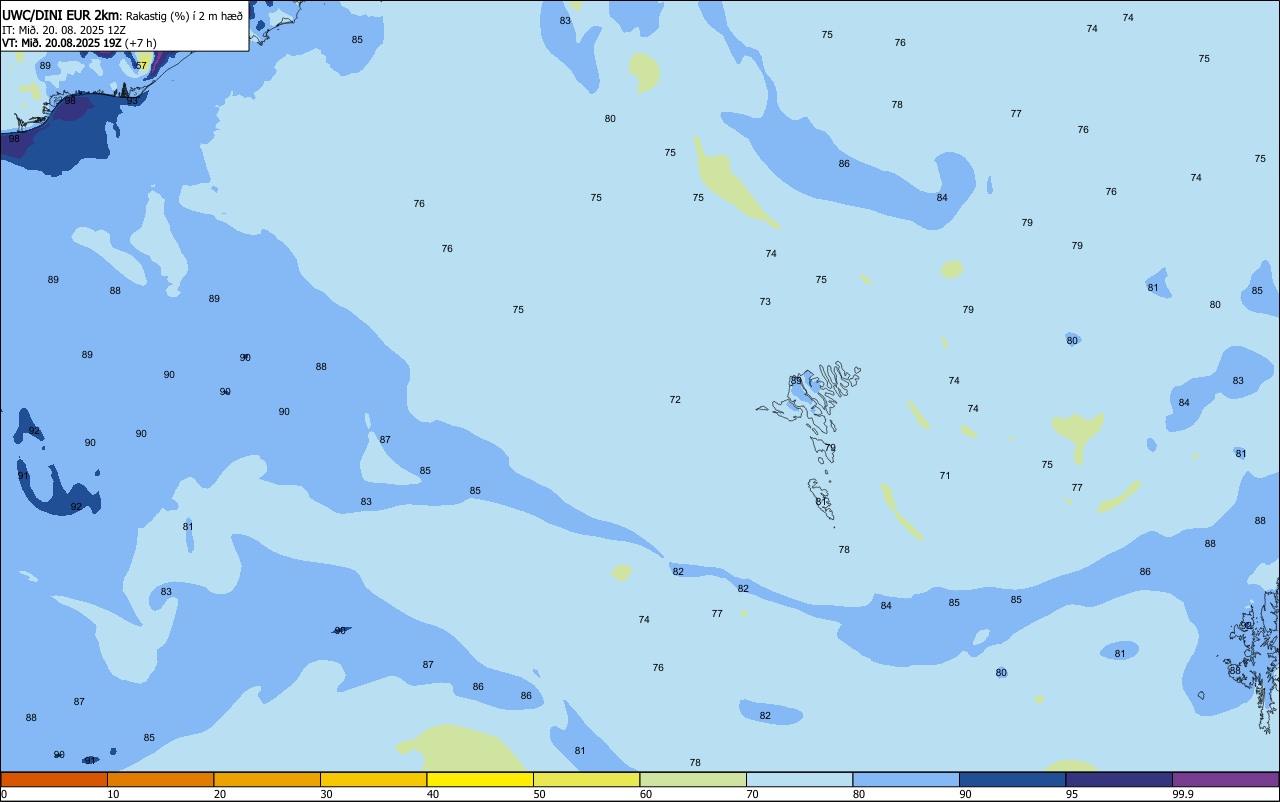Select the "30" legend tick label
Image resolution: width=1280 pixels, height=802 pixels.
(x=327, y=794)
